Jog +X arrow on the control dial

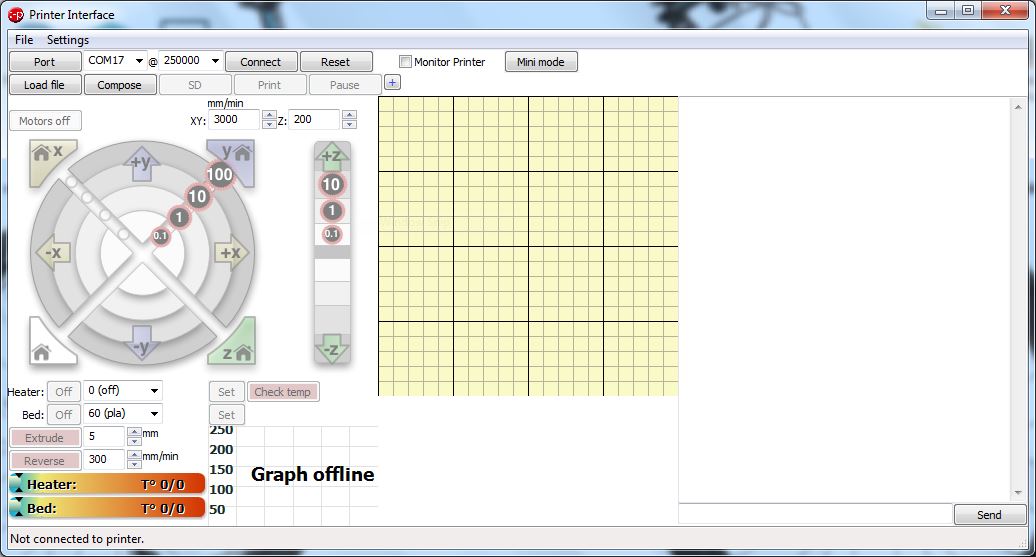click(x=231, y=253)
